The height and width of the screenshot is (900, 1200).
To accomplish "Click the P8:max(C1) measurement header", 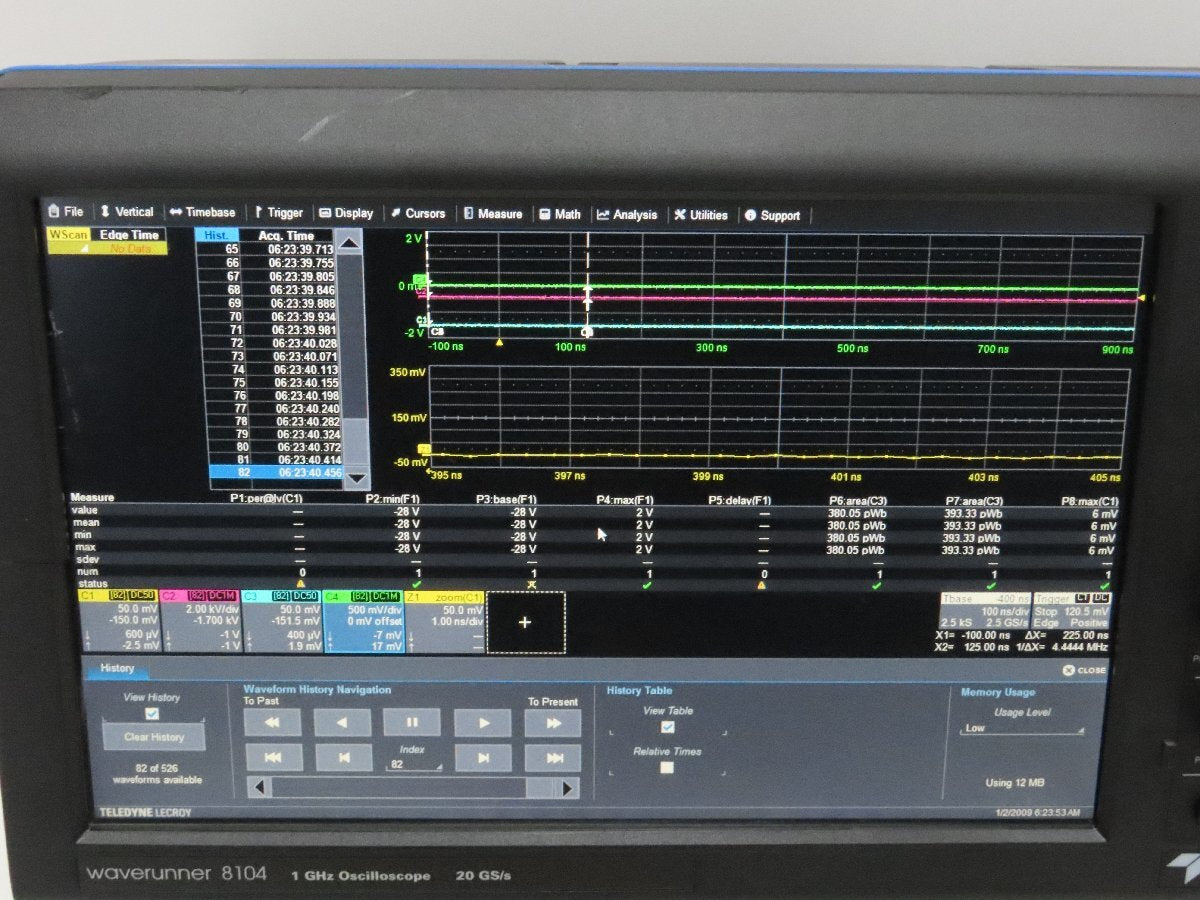I will pyautogui.click(x=1090, y=500).
